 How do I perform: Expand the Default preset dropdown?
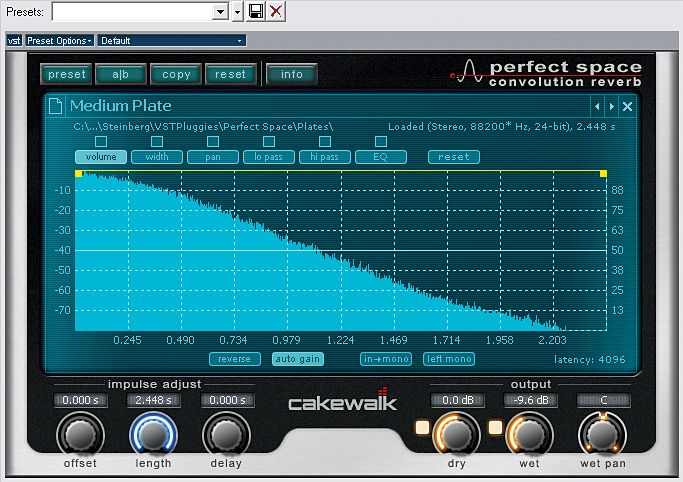(x=172, y=40)
